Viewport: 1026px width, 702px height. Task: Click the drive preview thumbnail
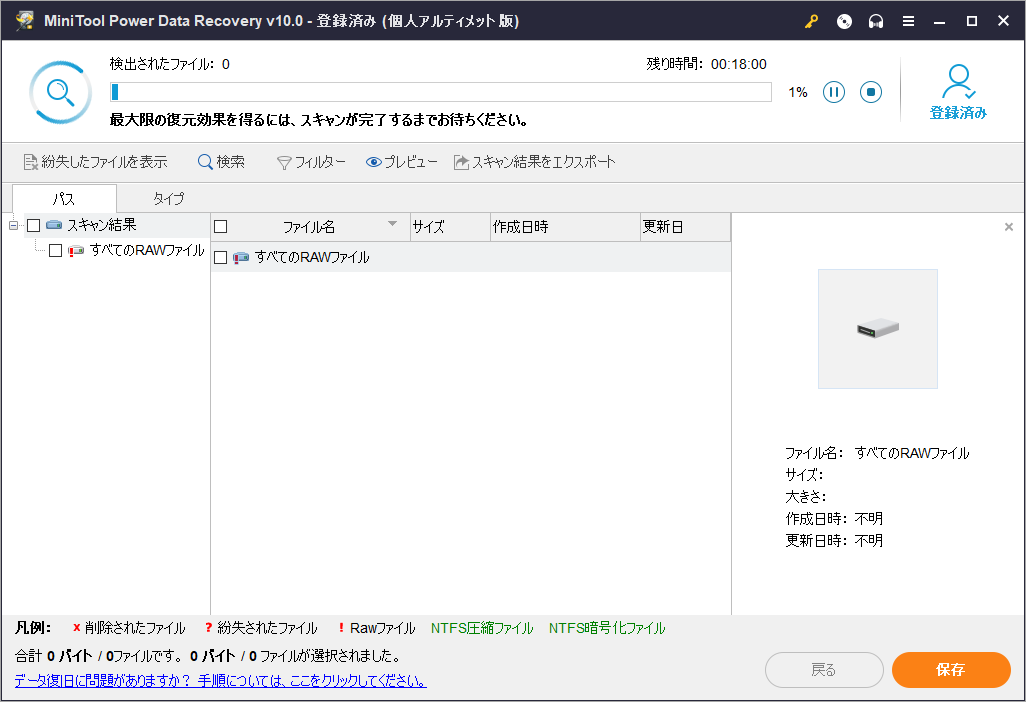[x=877, y=328]
